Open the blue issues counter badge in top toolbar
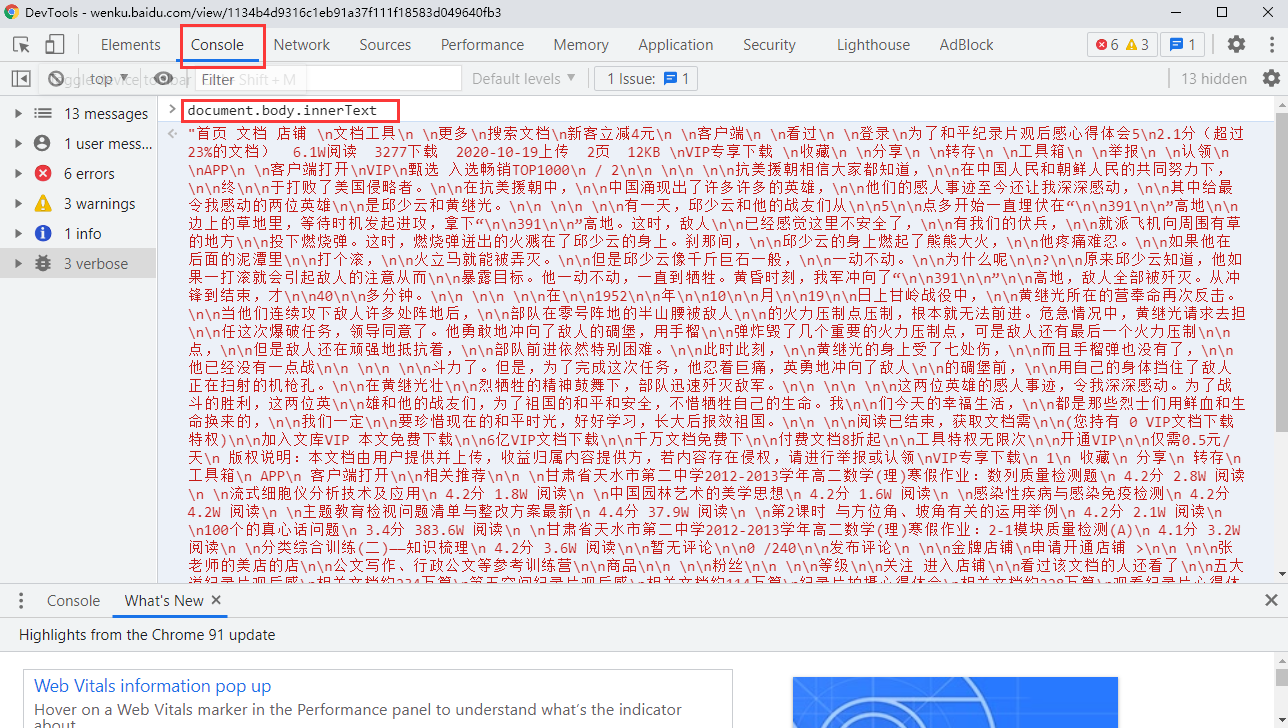Image resolution: width=1288 pixels, height=728 pixels. click(x=1183, y=45)
